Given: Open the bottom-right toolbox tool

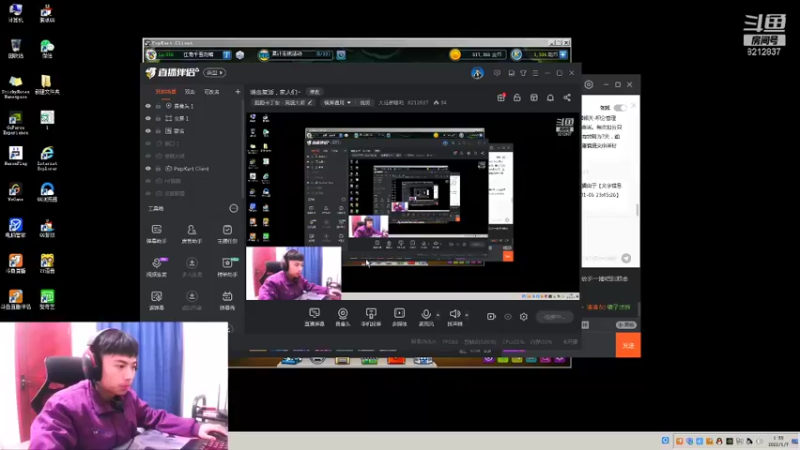Looking at the screenshot, I should (x=227, y=300).
